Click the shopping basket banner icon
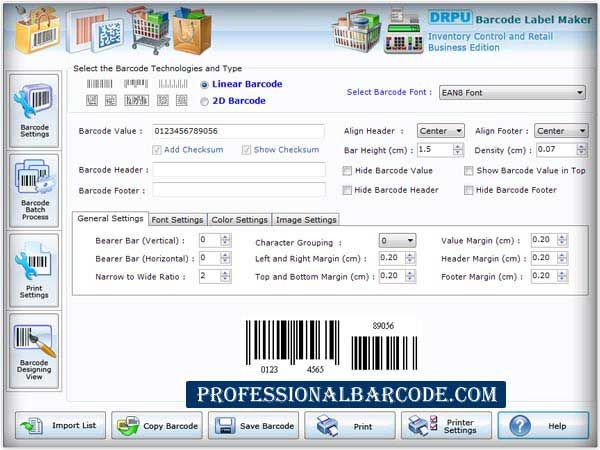This screenshot has width=600, height=450. point(356,32)
